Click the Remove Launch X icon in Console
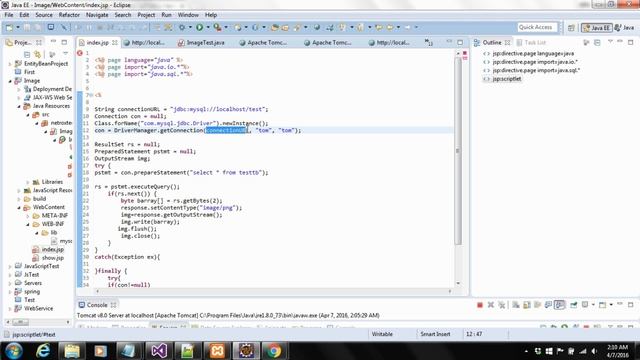This screenshot has width=640, height=360. [491, 305]
